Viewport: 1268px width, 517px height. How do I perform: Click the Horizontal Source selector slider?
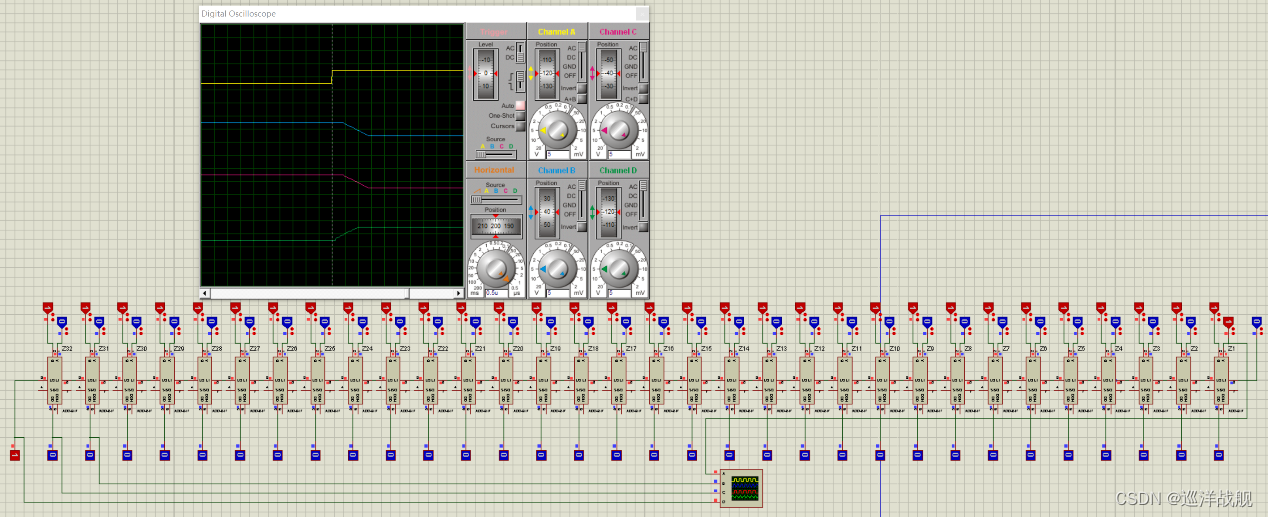point(495,200)
